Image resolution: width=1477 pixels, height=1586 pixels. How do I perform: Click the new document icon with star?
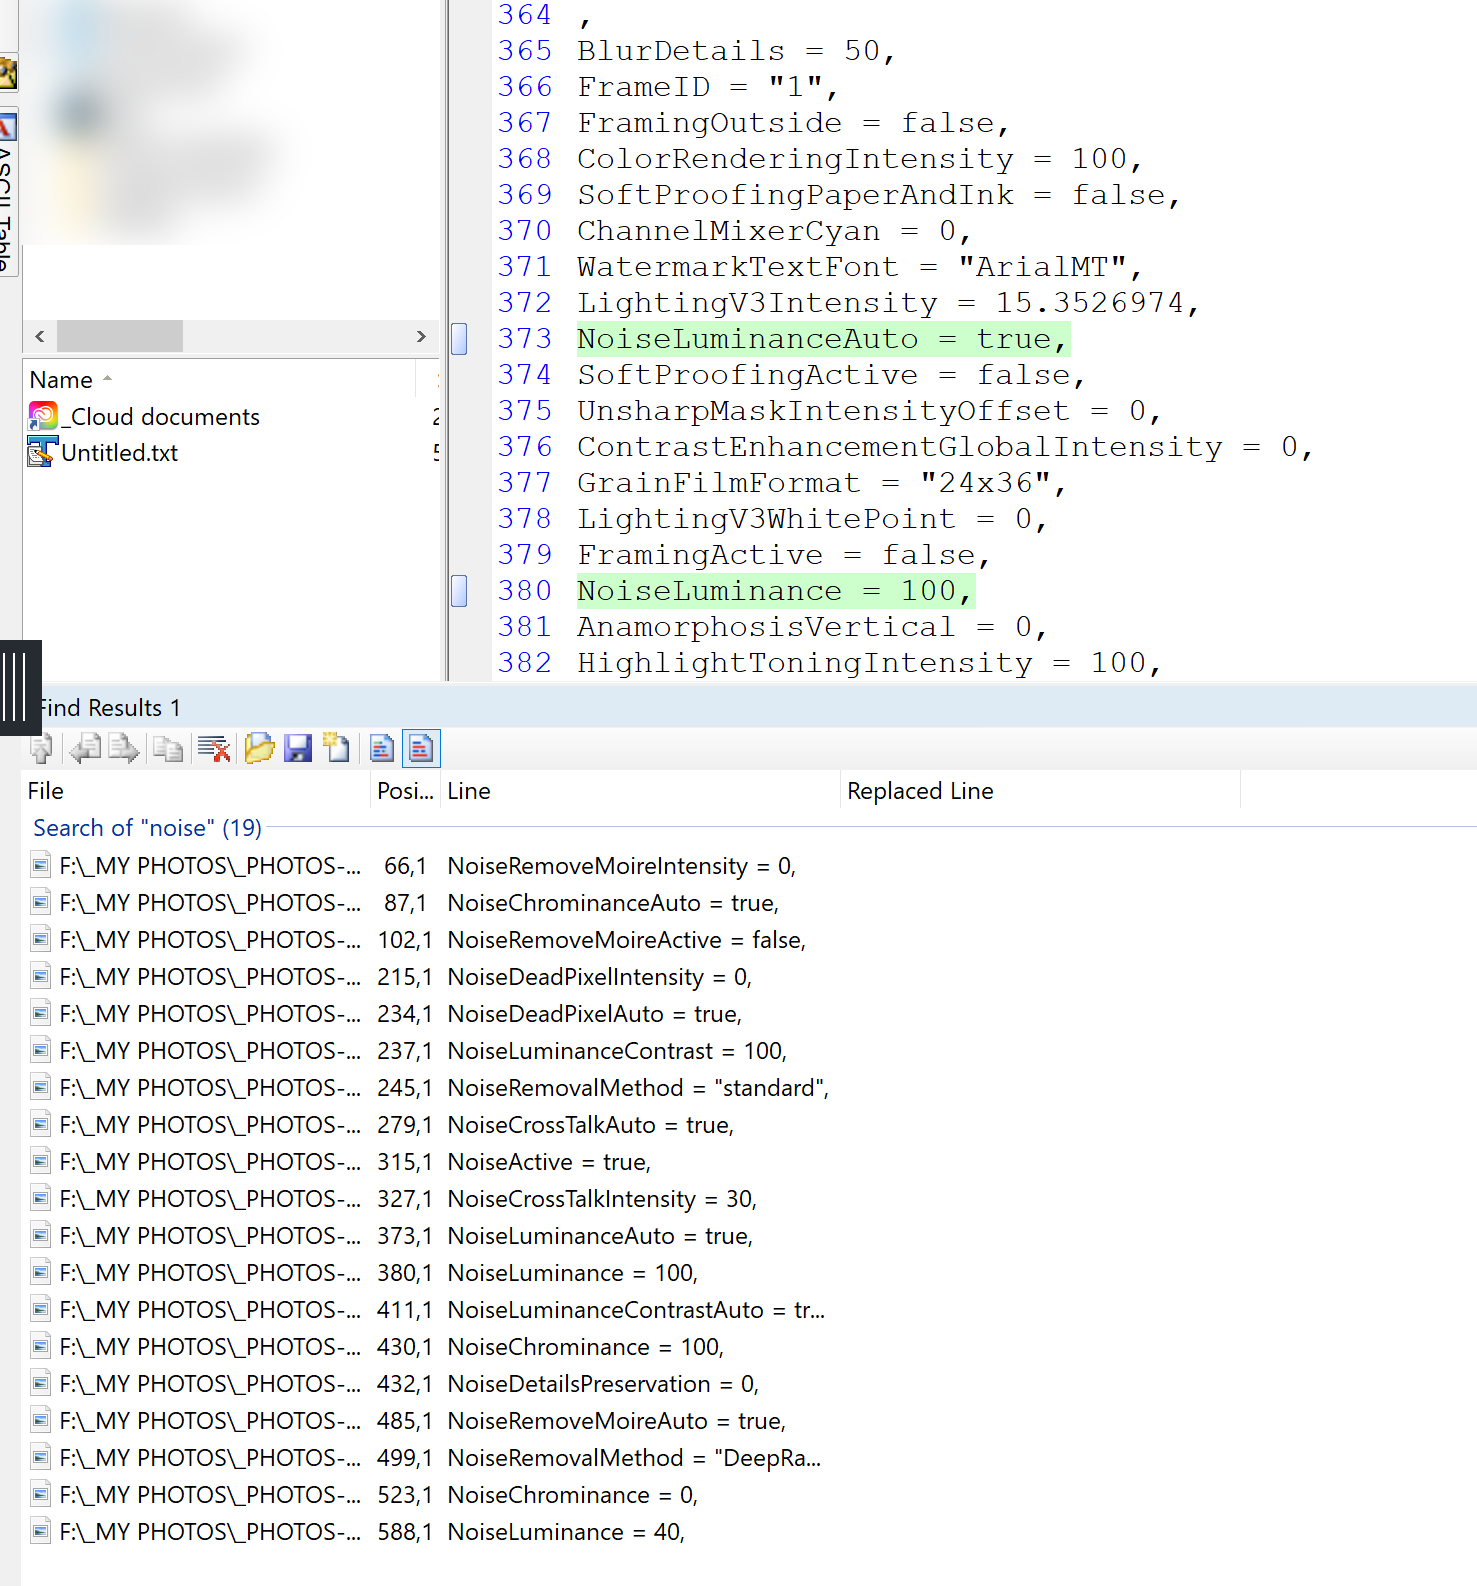[x=337, y=748]
